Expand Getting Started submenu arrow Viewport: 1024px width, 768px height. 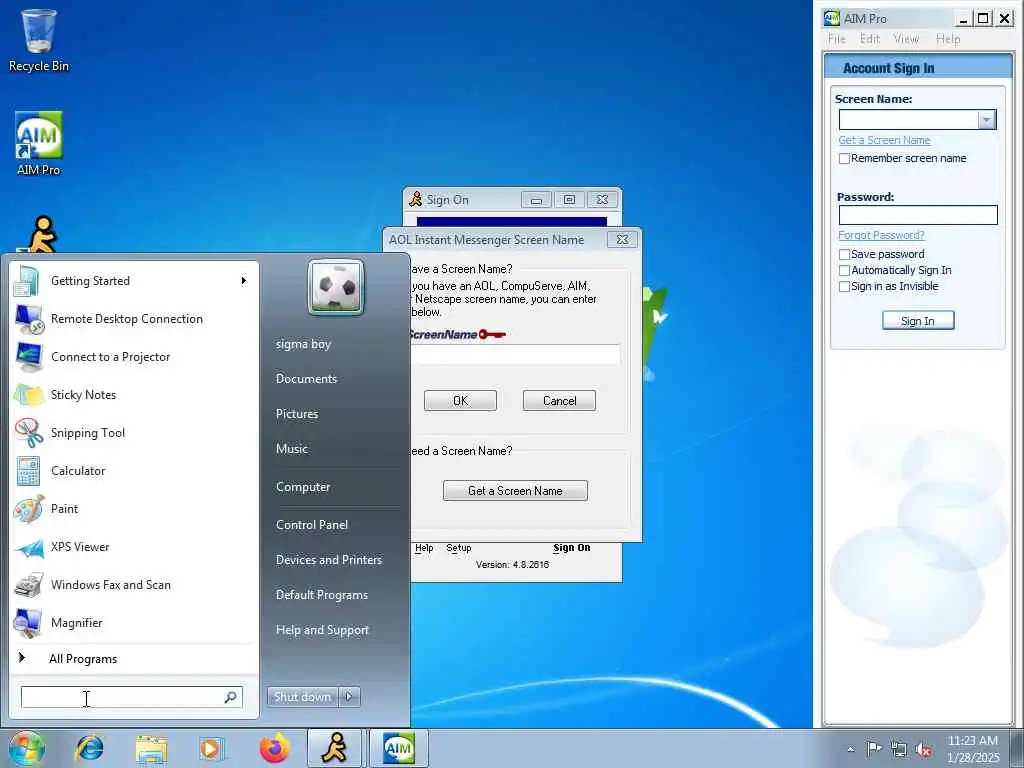[244, 281]
